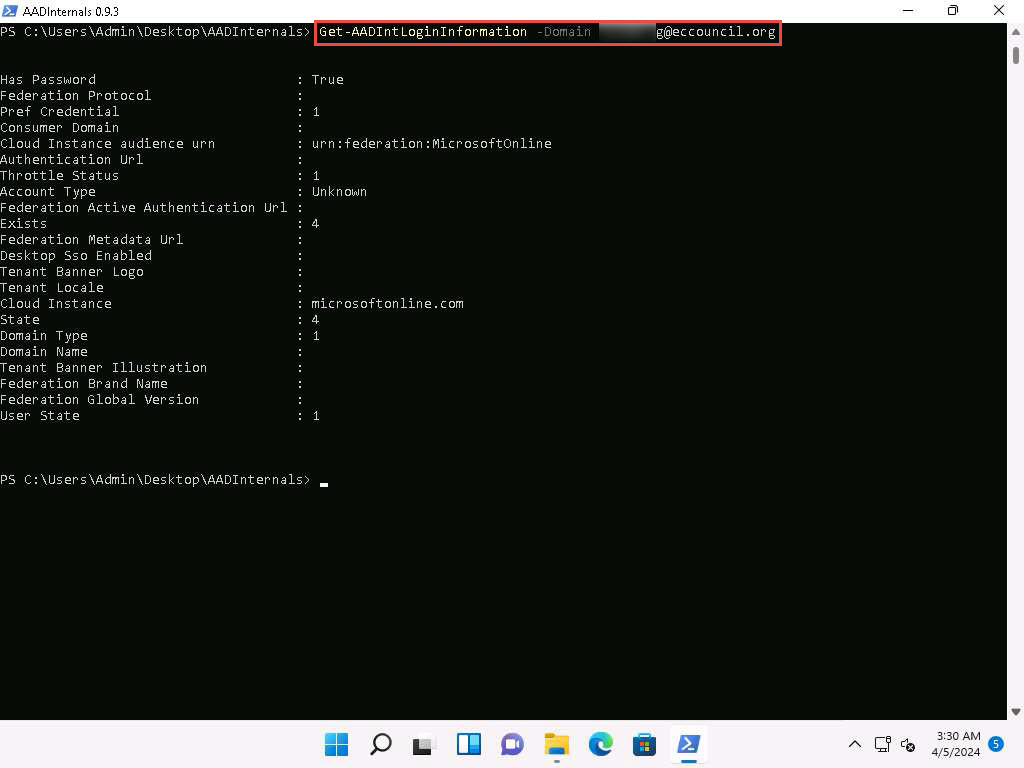The image size is (1024, 768).
Task: Open the Widgets panel icon
Action: [x=469, y=744]
